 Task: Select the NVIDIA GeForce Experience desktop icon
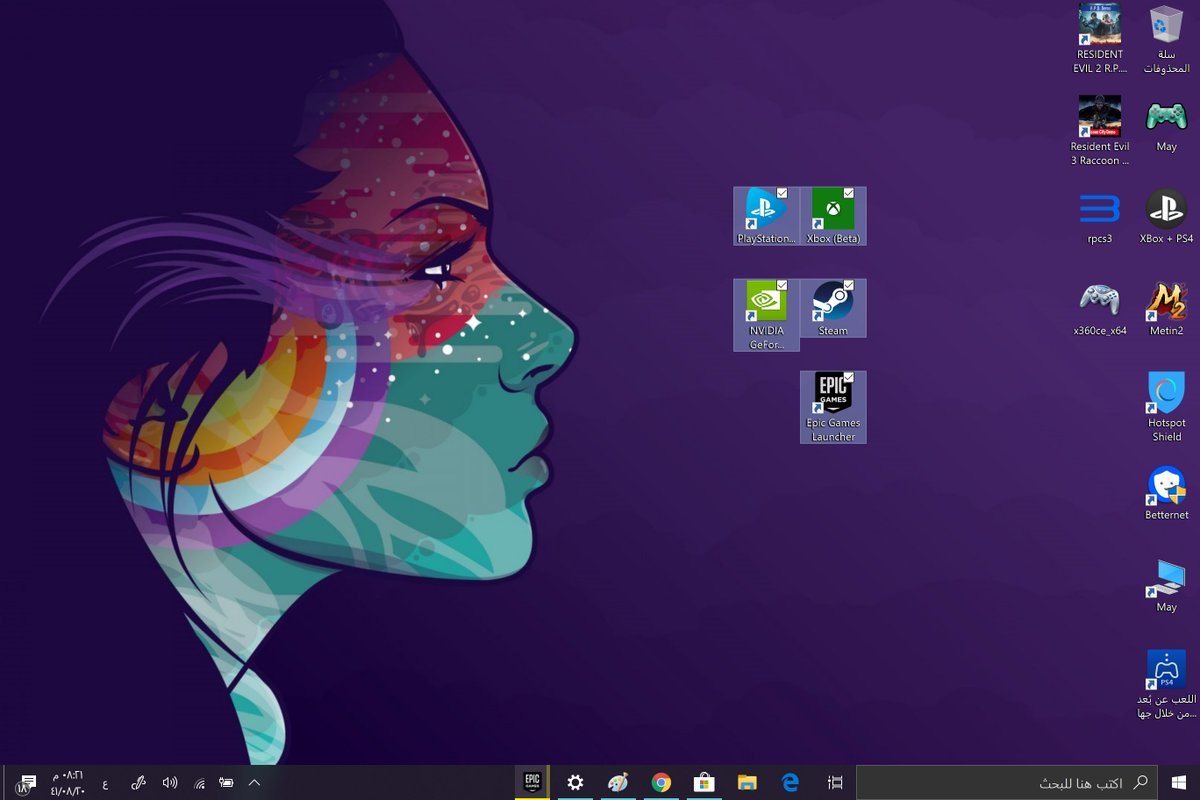click(x=766, y=315)
